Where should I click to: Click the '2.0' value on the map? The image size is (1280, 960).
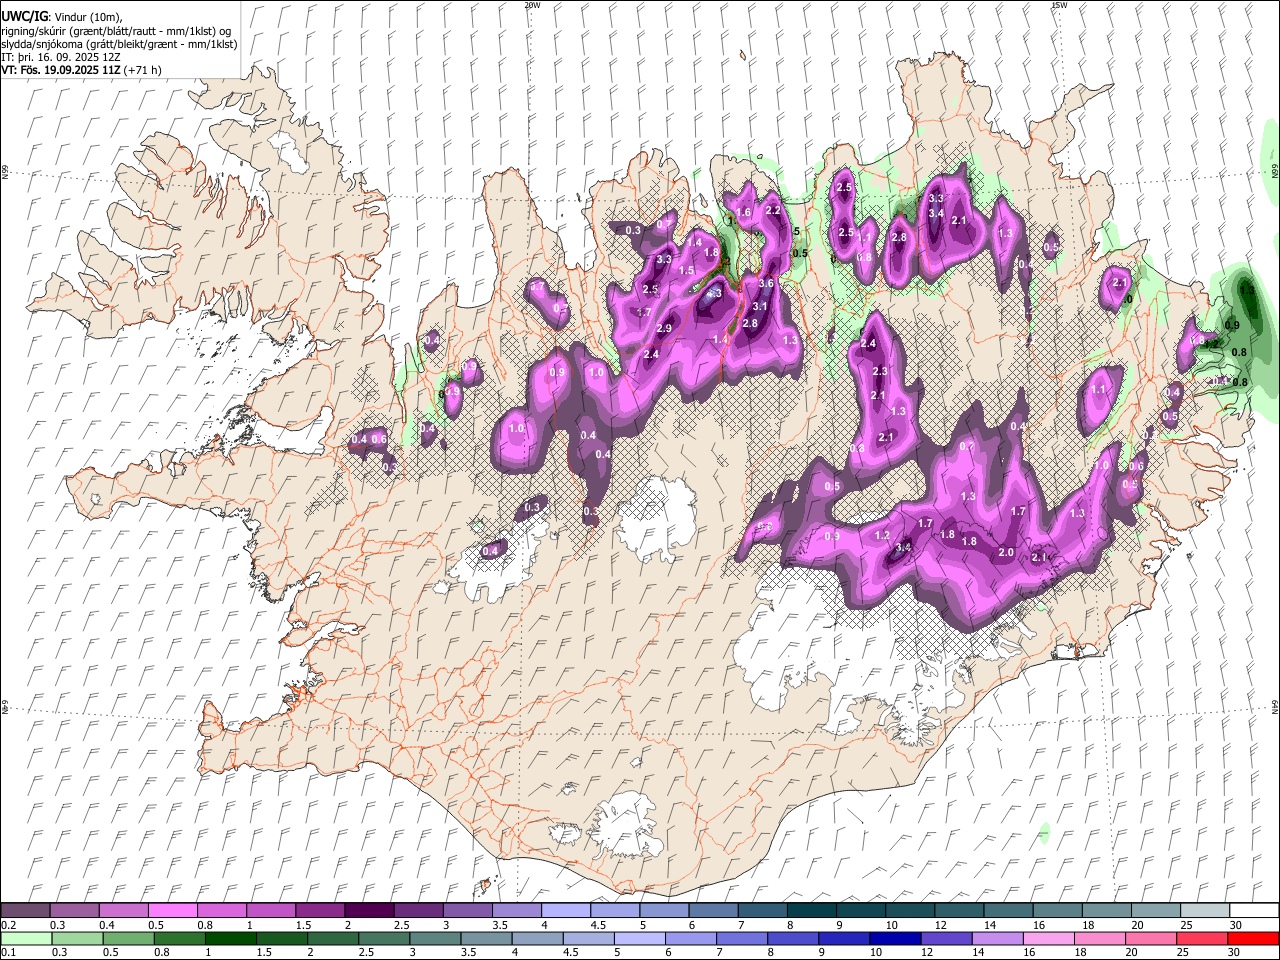pos(1007,552)
